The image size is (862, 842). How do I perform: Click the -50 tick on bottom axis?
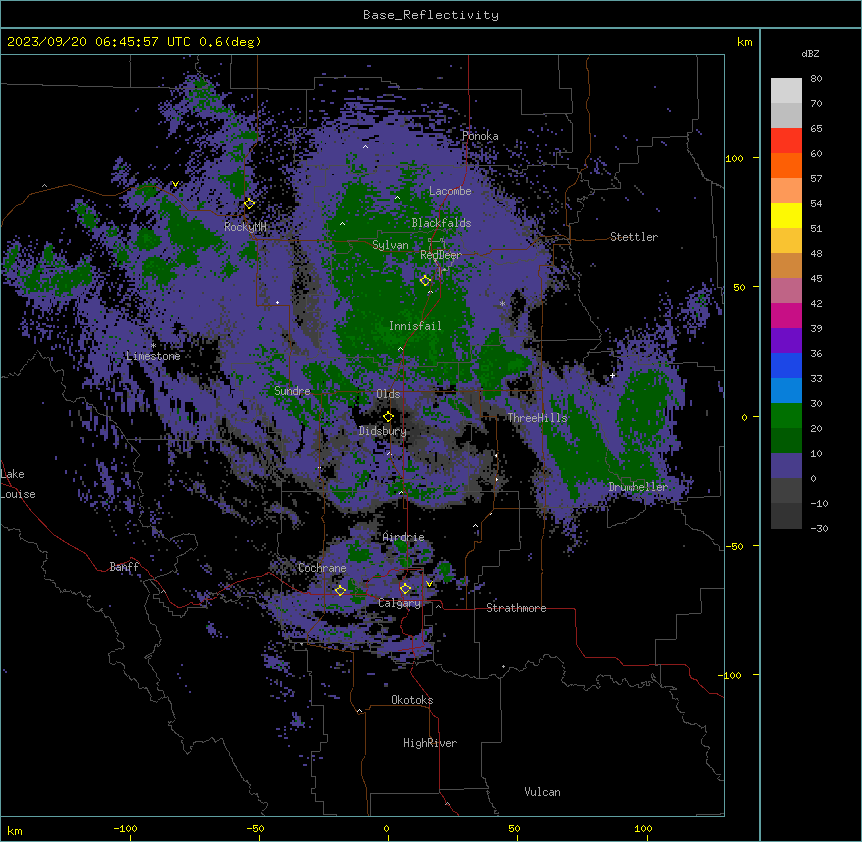click(255, 829)
